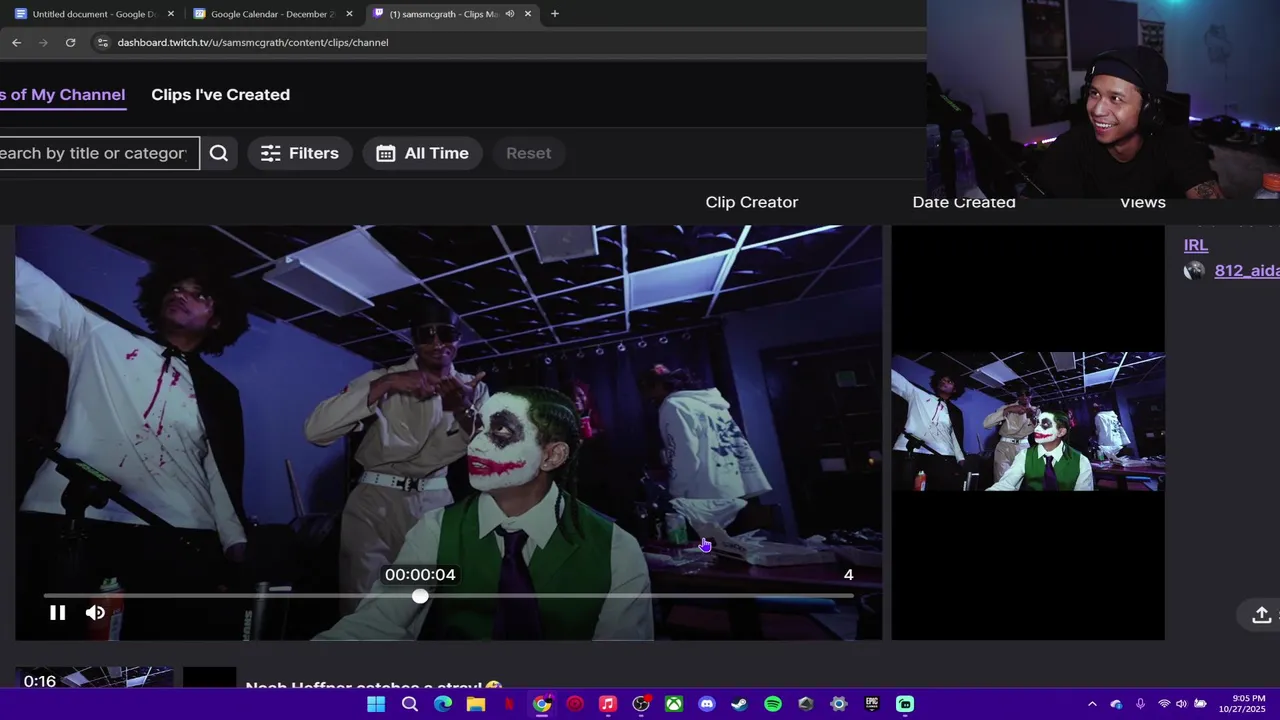
Task: Open File Explorer from the taskbar
Action: (475, 704)
